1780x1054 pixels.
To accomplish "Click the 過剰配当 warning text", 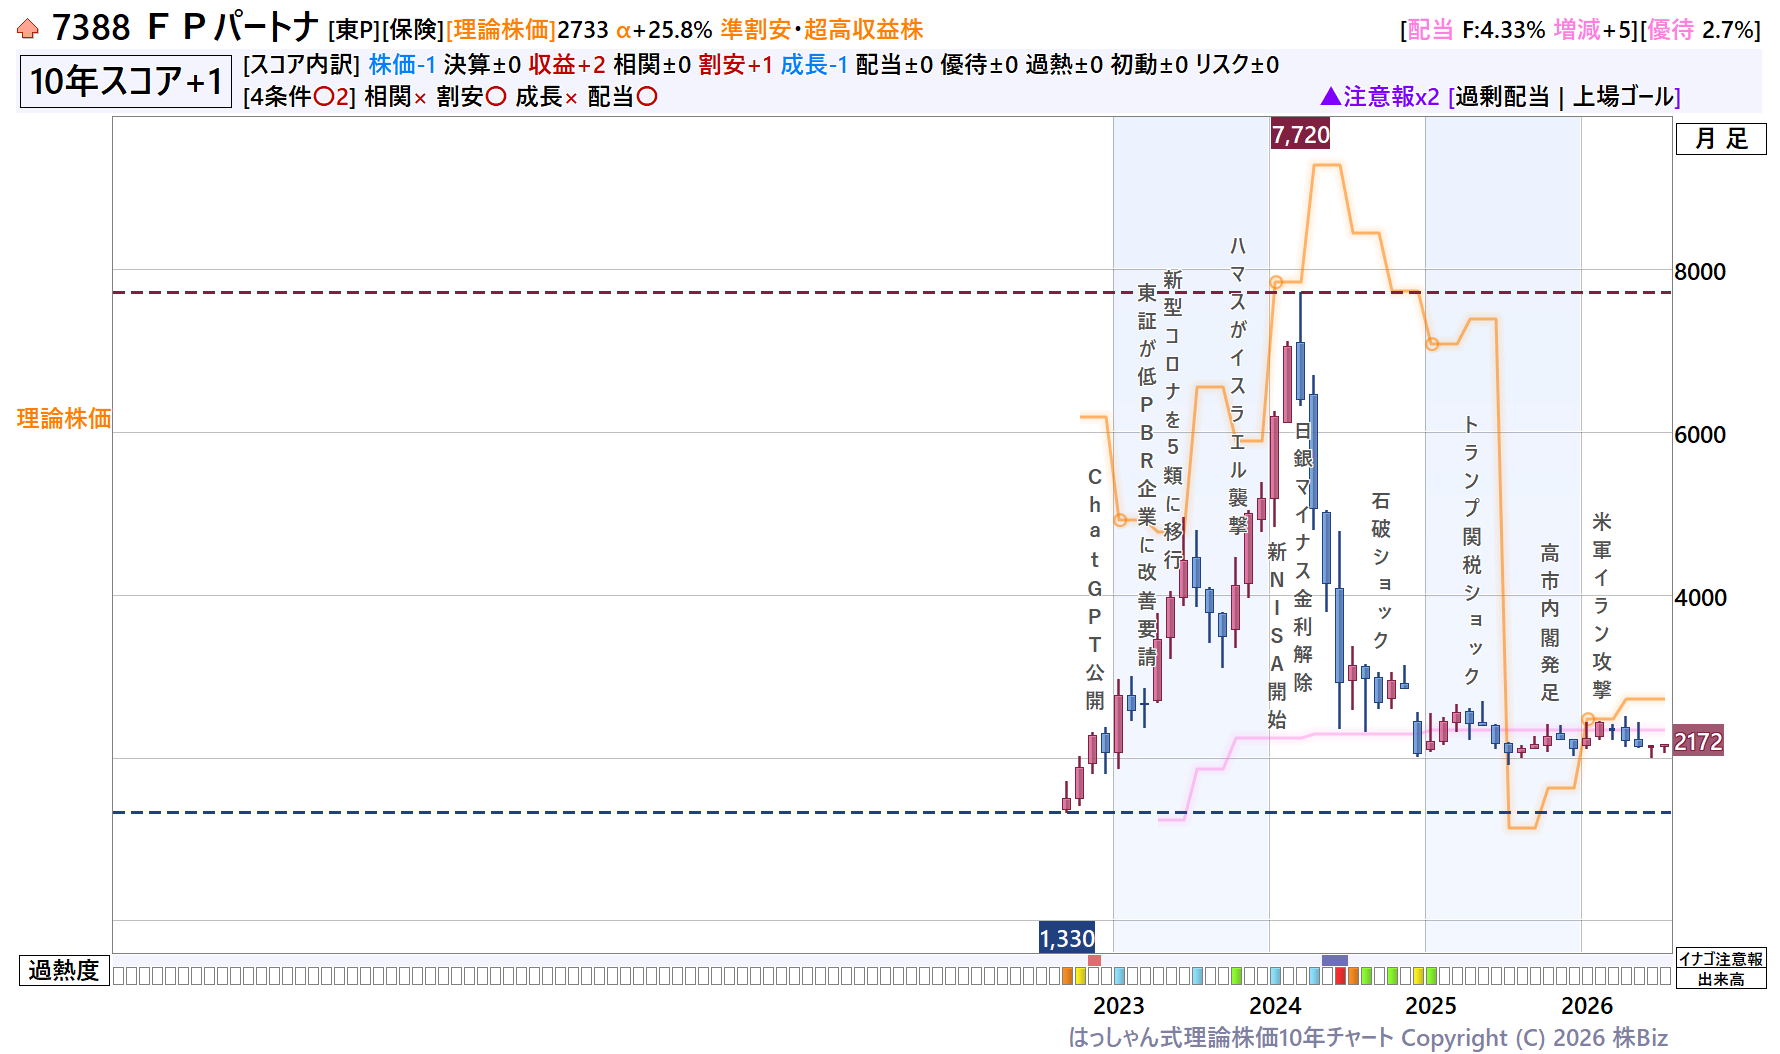I will coord(1502,97).
